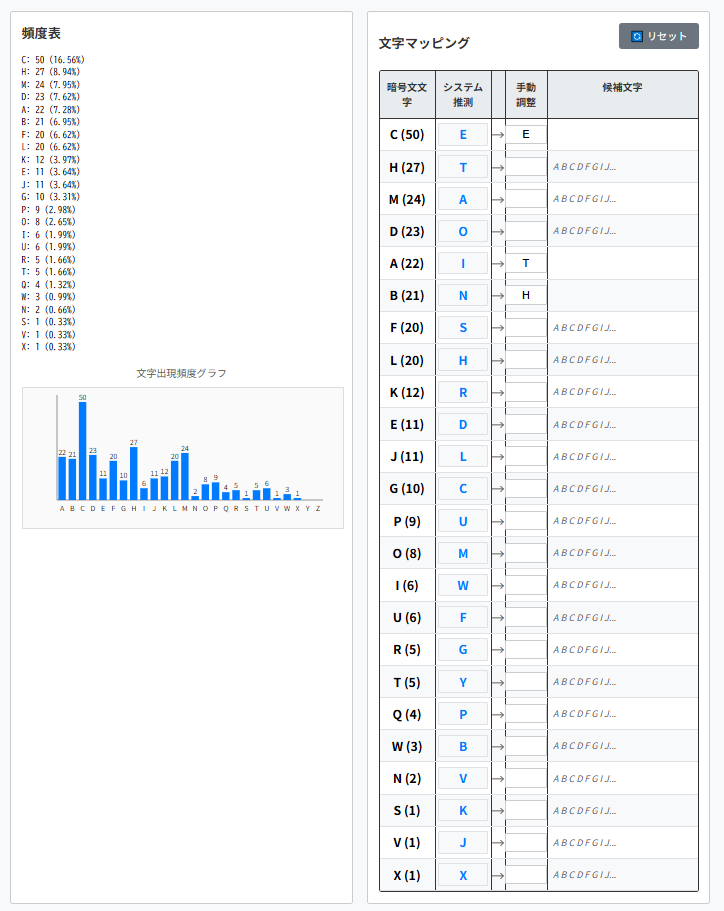Choose system guess R for K (12)
This screenshot has width=724, height=911.
pyautogui.click(x=463, y=392)
